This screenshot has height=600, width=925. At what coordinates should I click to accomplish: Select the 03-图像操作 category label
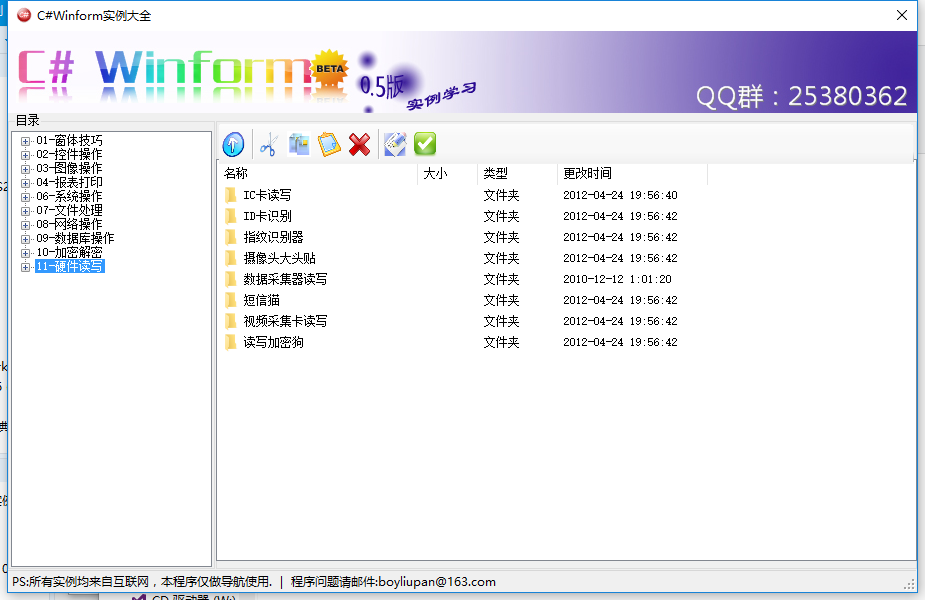coord(70,168)
